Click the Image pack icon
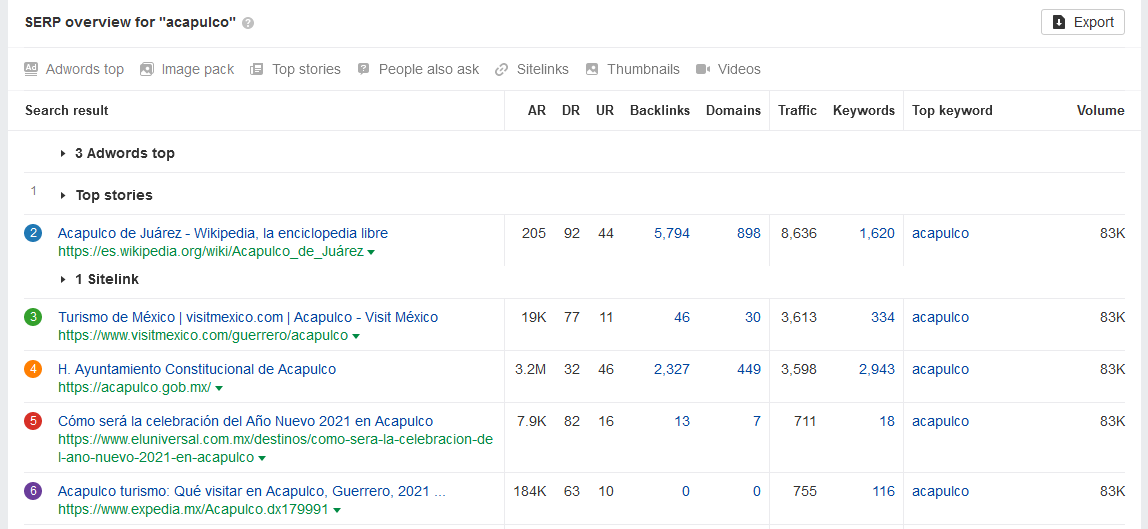Image resolution: width=1148 pixels, height=529 pixels. [x=147, y=69]
